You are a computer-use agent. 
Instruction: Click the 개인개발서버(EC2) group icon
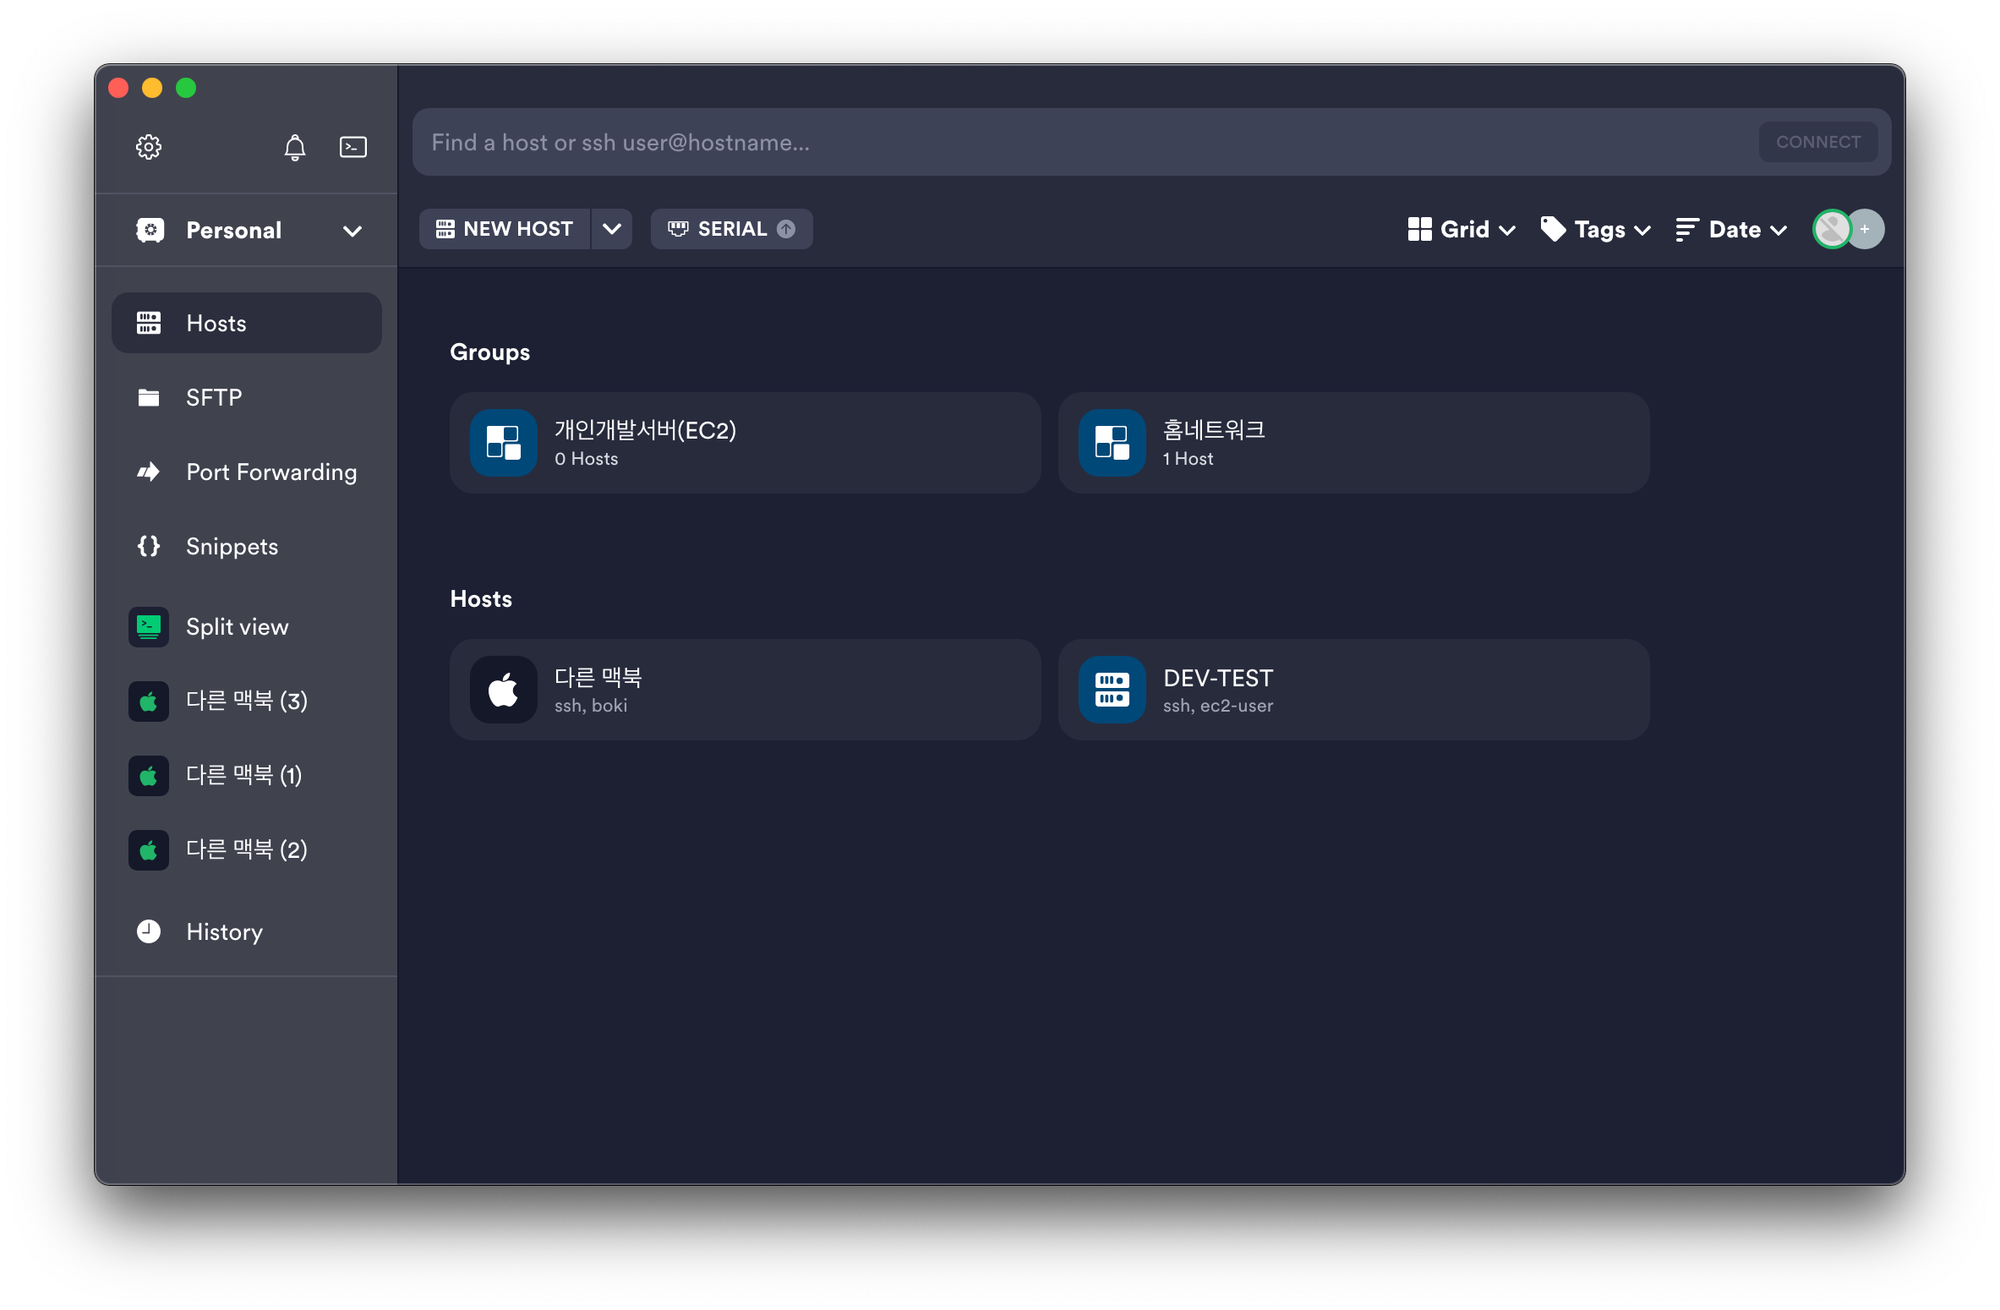click(503, 442)
